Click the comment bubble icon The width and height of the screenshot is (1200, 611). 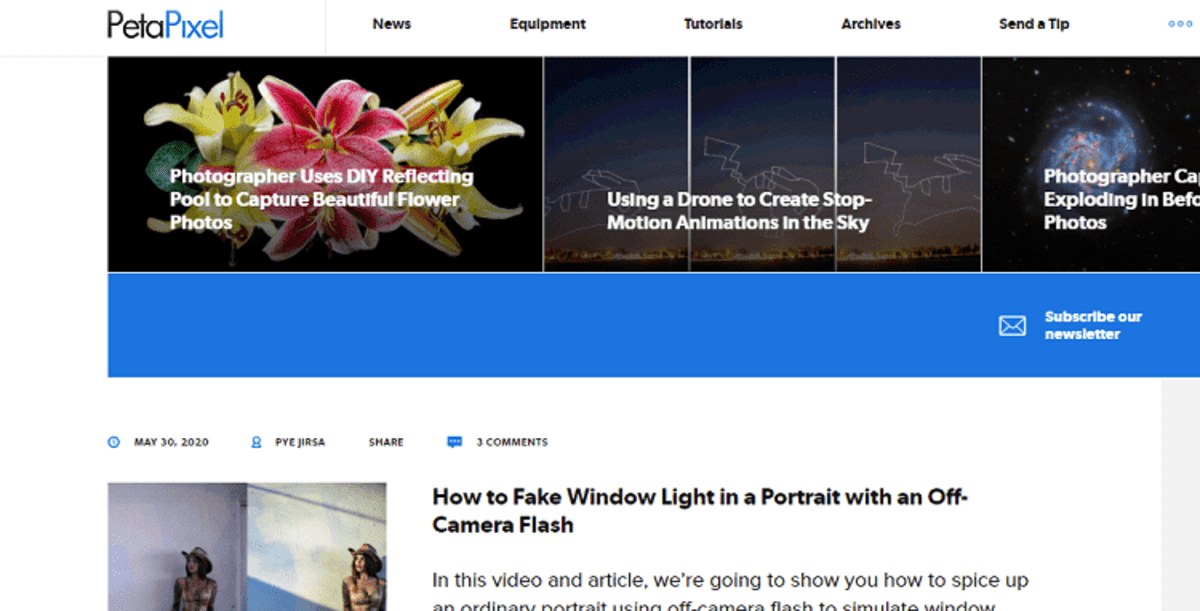tap(455, 442)
